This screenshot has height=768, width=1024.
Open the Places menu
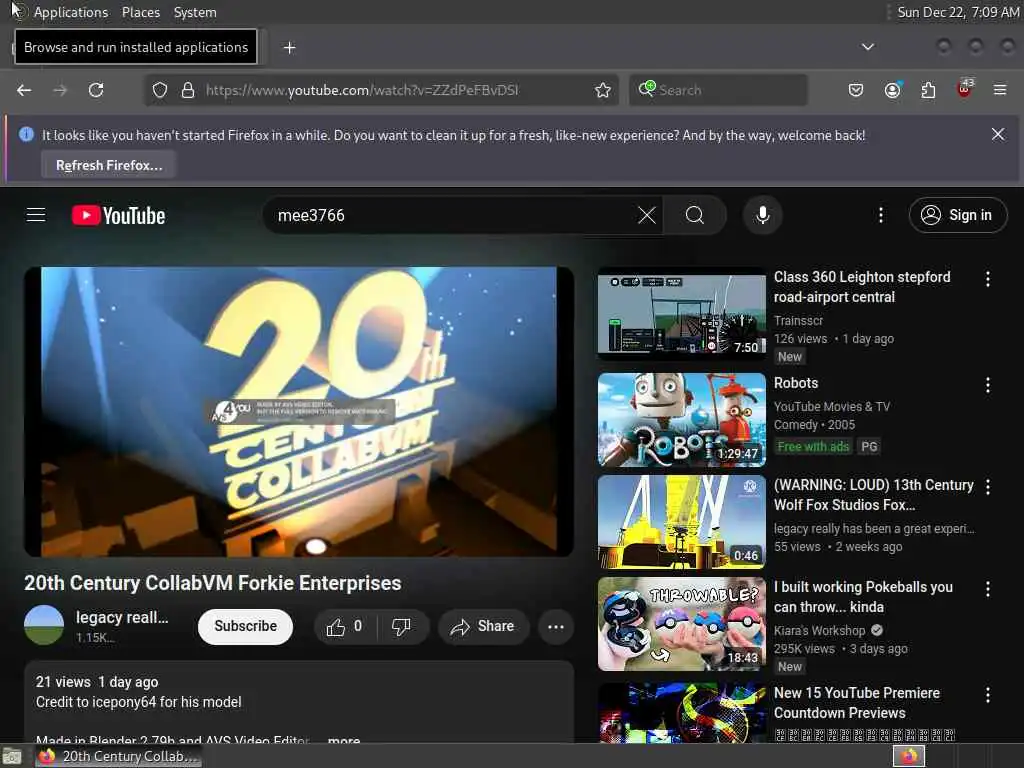tap(141, 12)
